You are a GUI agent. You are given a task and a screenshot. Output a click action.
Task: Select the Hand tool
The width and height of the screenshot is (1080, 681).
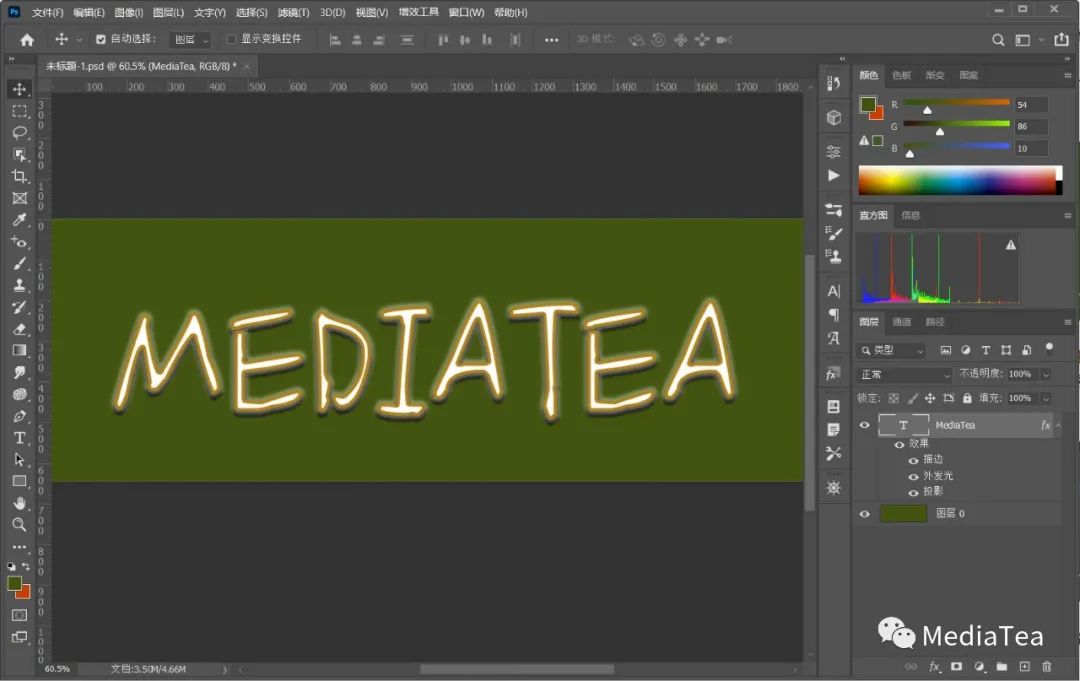[x=19, y=503]
